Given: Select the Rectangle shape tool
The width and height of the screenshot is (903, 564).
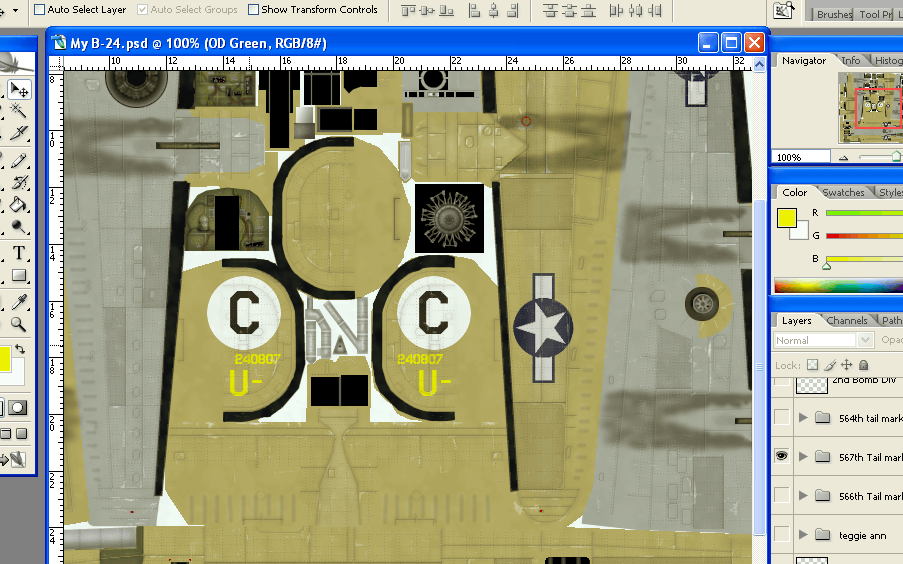Looking at the screenshot, I should (19, 276).
